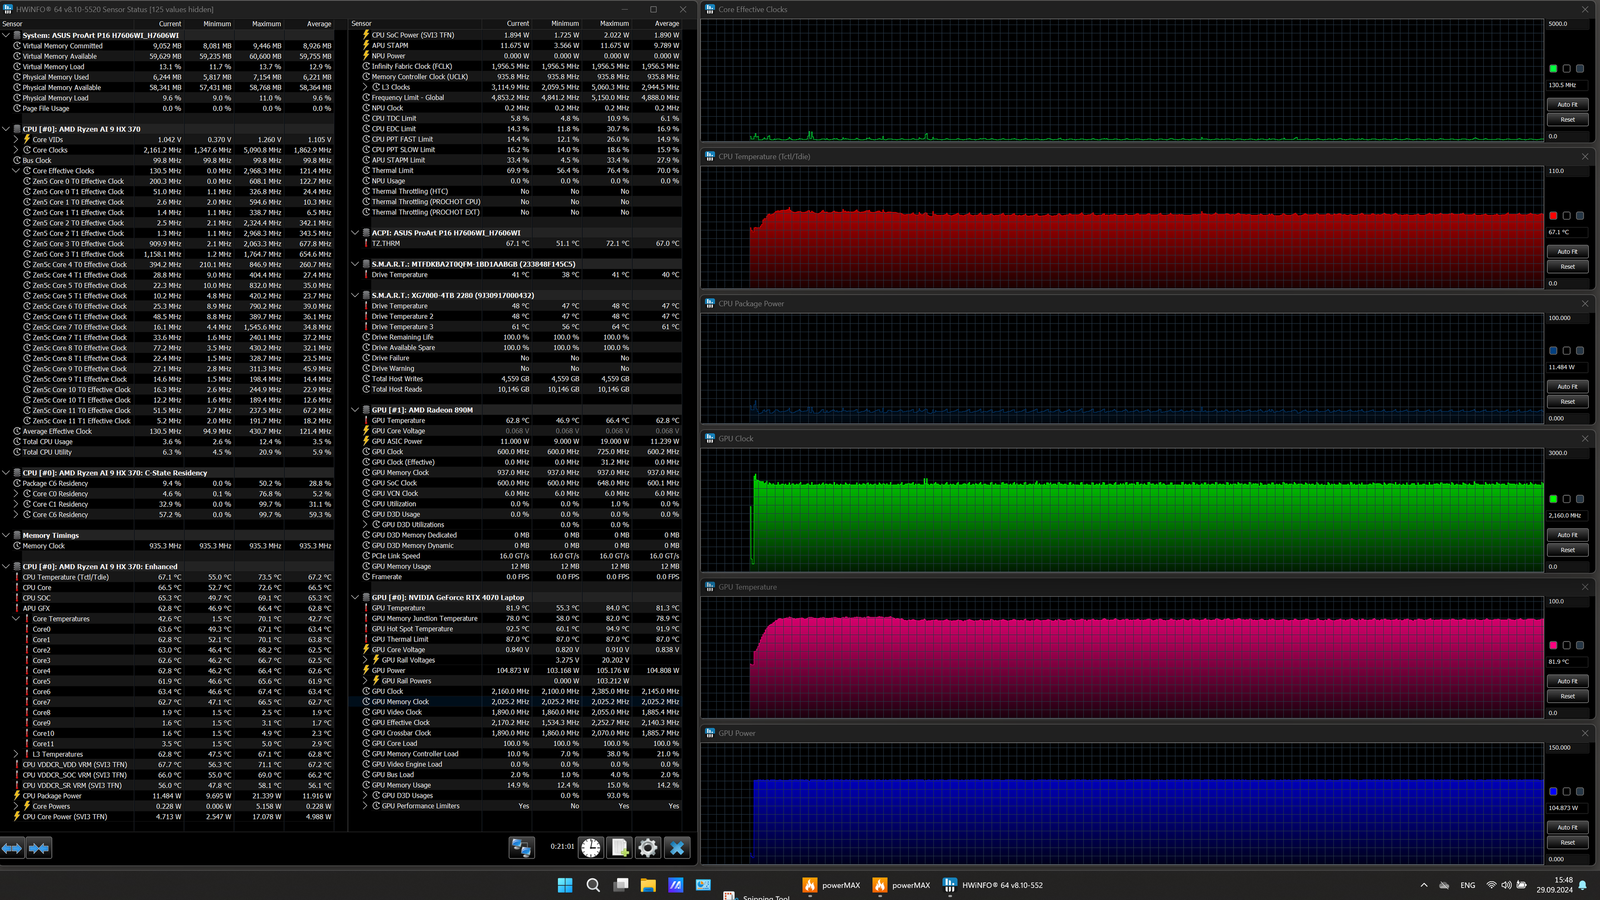Click the 150.000 max field in GPU Power graph
This screenshot has width=1600, height=900.
click(1568, 747)
